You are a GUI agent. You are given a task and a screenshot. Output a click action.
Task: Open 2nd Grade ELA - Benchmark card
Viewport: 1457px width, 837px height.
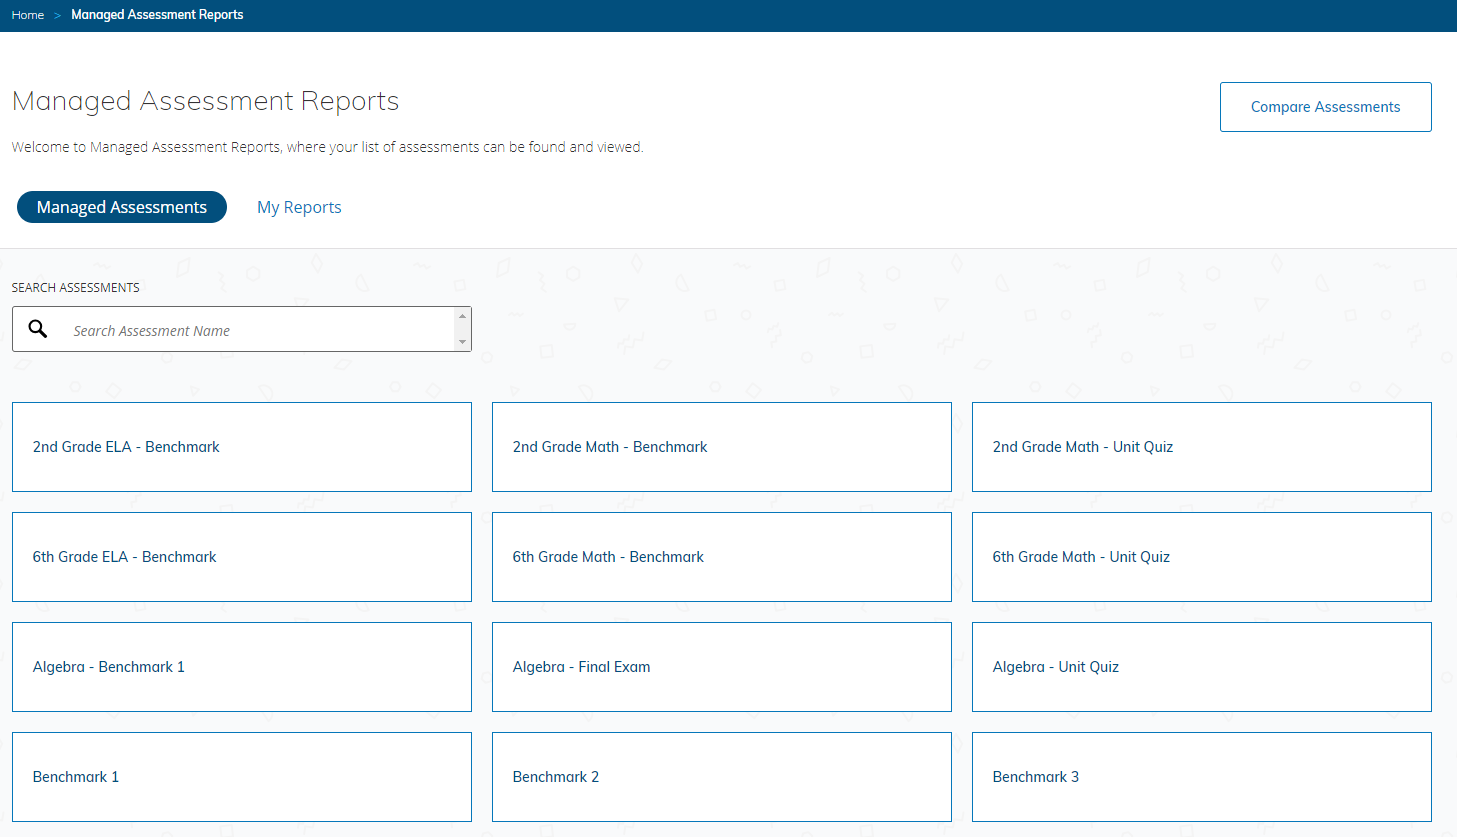click(x=241, y=447)
